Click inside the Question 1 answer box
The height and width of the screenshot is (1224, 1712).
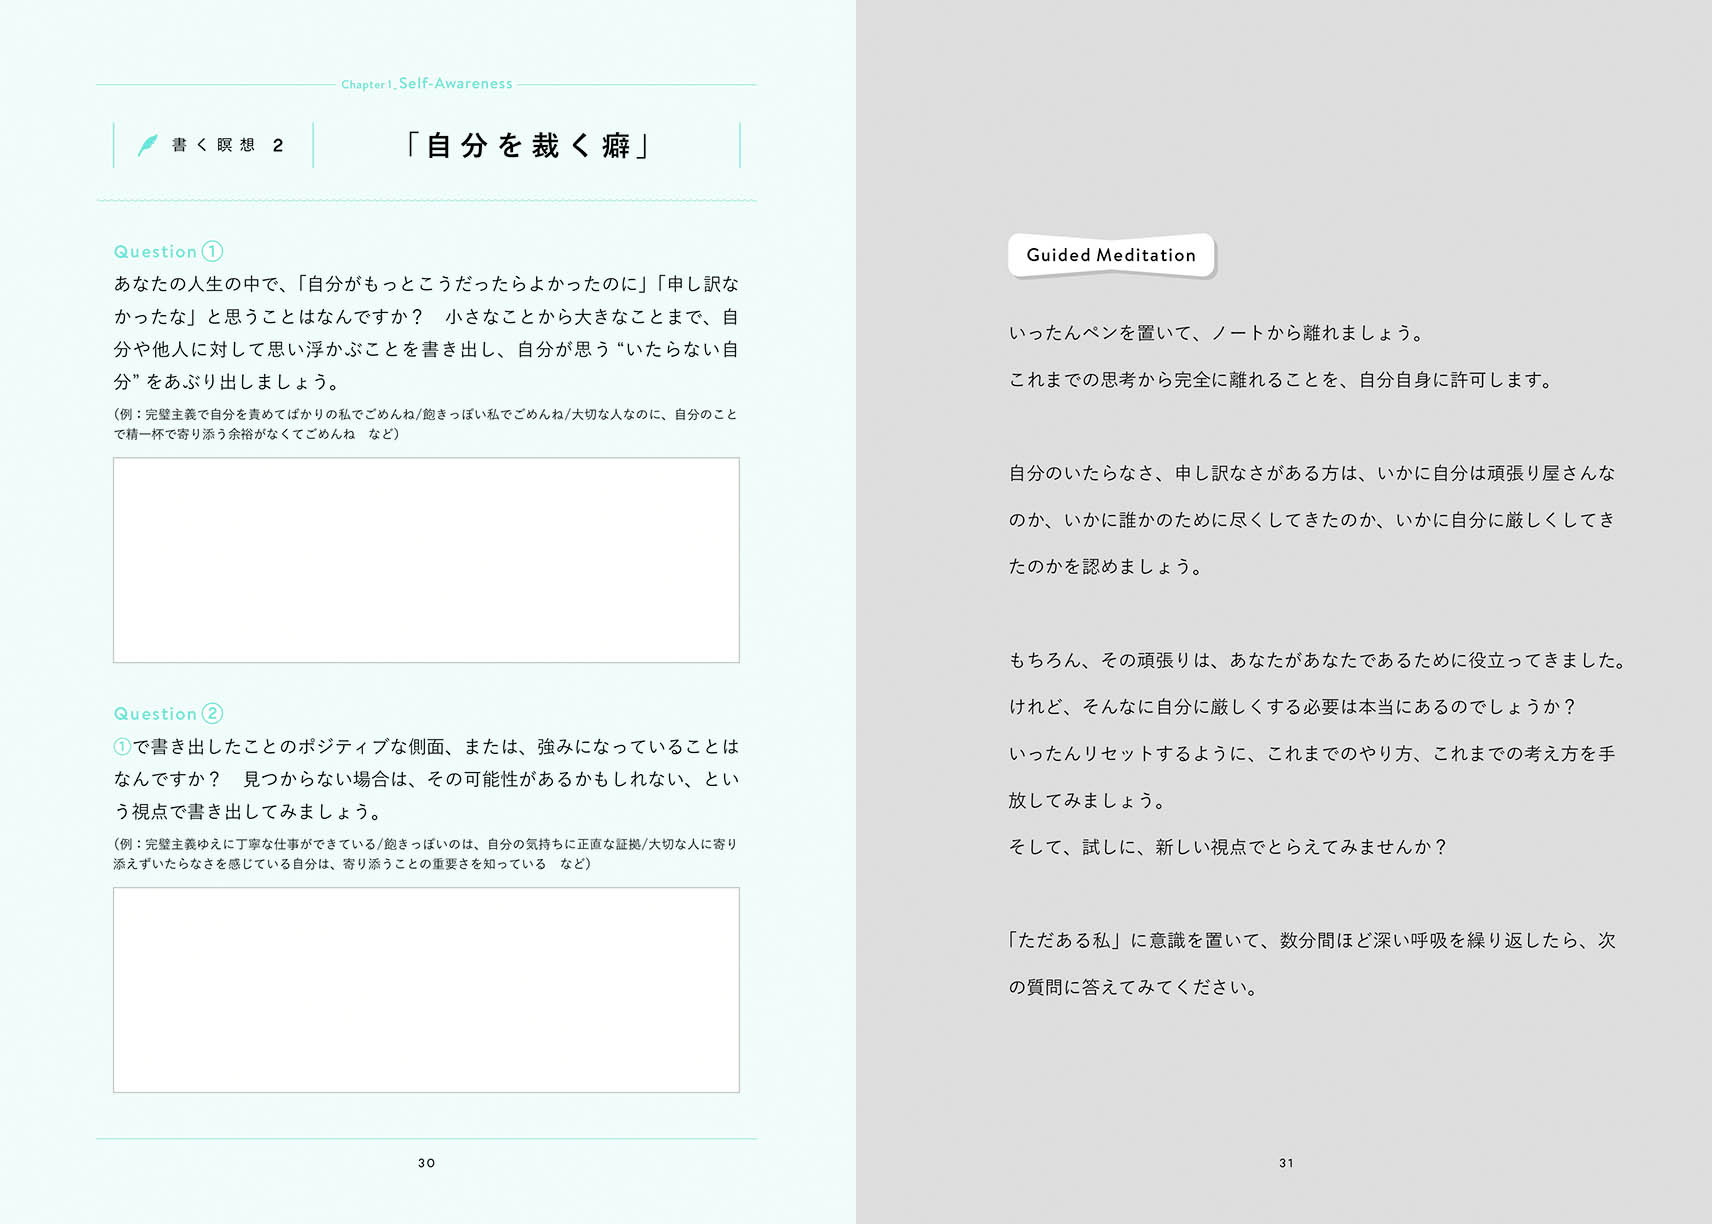tap(426, 560)
